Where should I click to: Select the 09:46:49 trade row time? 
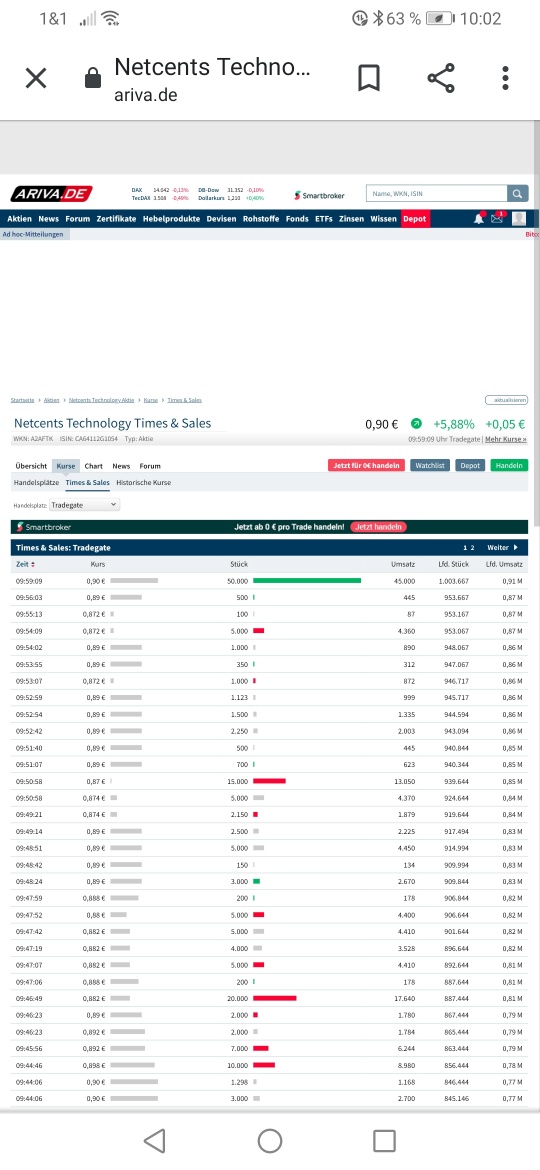pos(29,998)
